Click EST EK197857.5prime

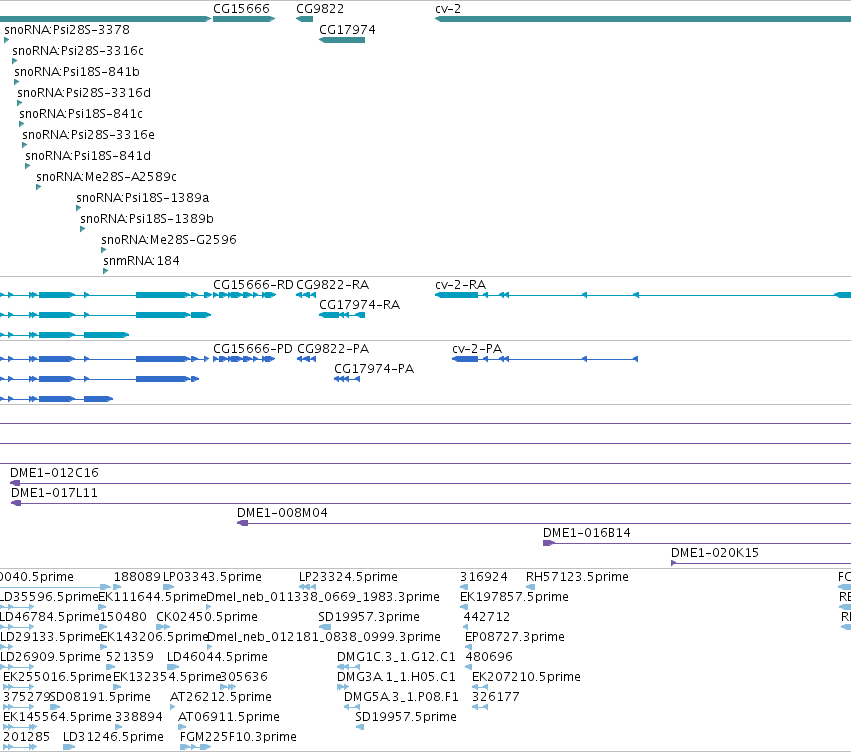click(514, 597)
